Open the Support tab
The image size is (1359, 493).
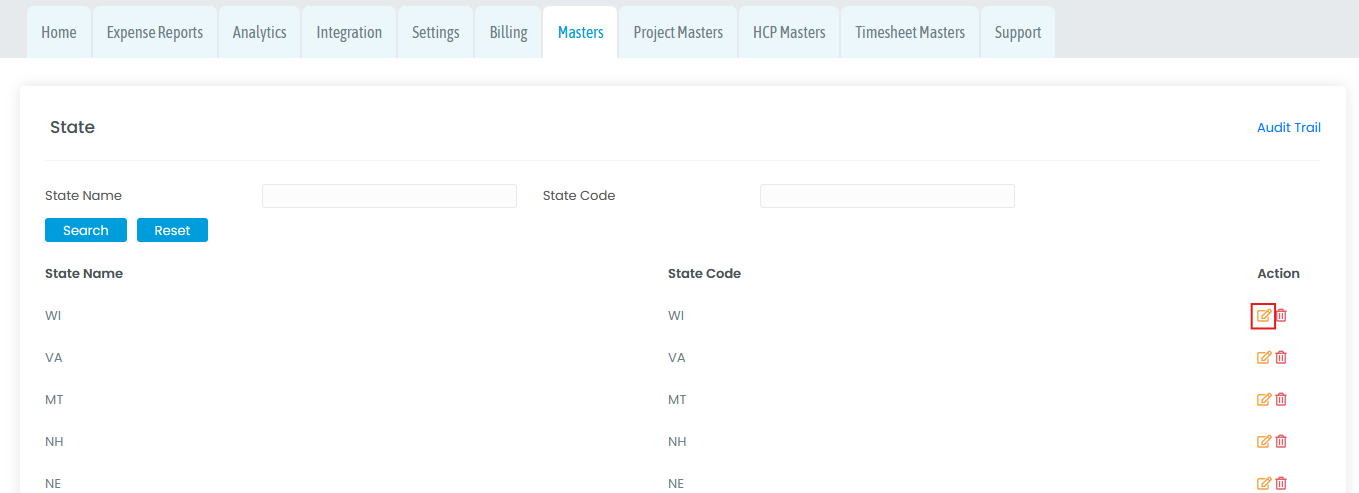[1018, 32]
